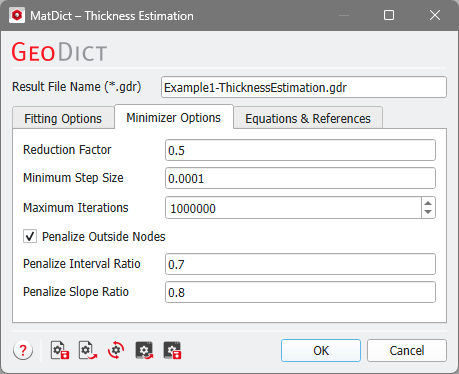
Task: Click the Maximum Iterations label
Action: pyautogui.click(x=76, y=208)
